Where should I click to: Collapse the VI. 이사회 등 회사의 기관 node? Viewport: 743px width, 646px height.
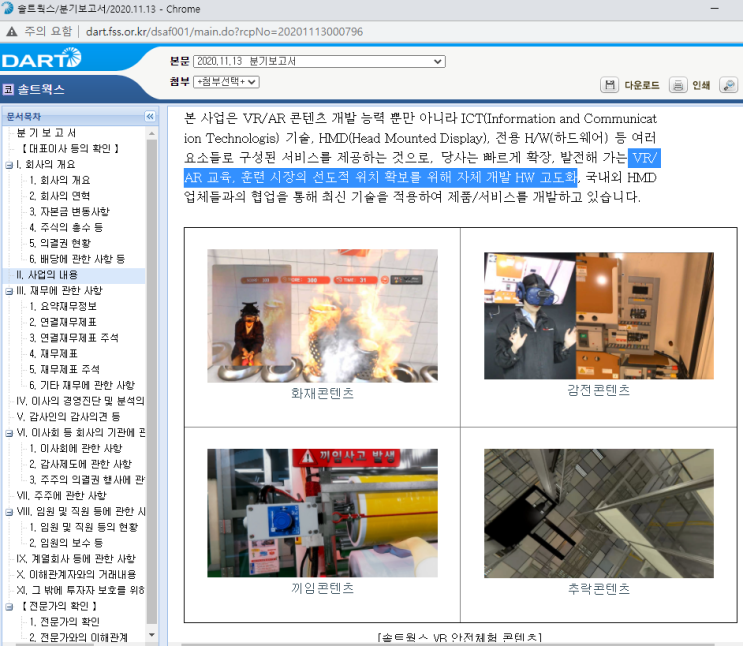9,433
